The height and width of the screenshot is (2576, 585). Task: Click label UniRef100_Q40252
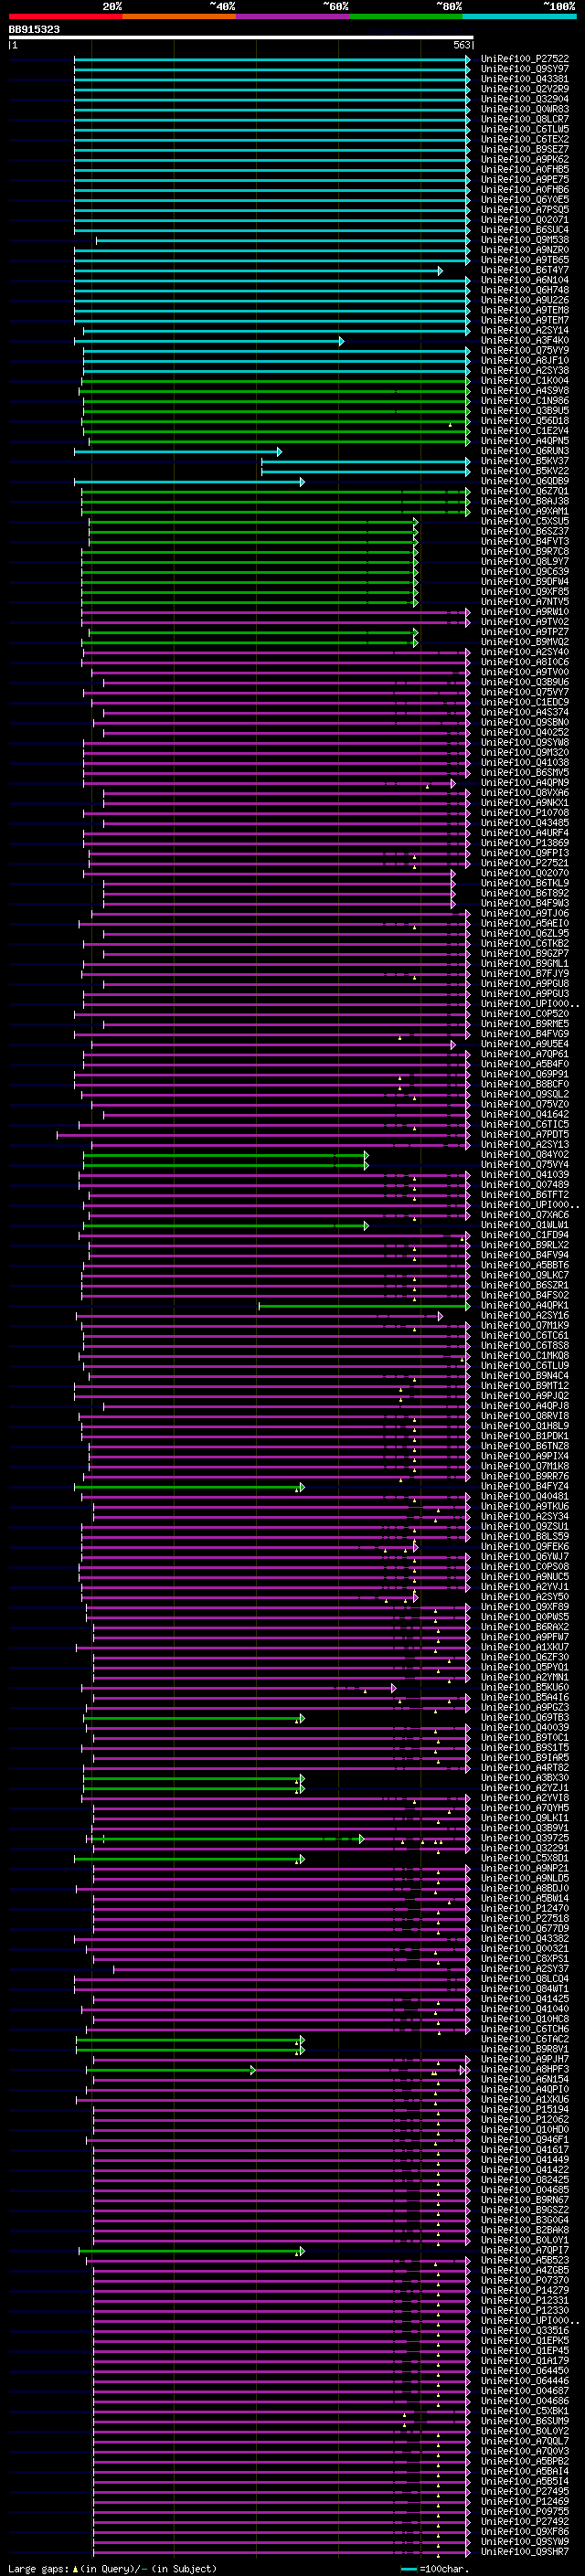[x=525, y=732]
